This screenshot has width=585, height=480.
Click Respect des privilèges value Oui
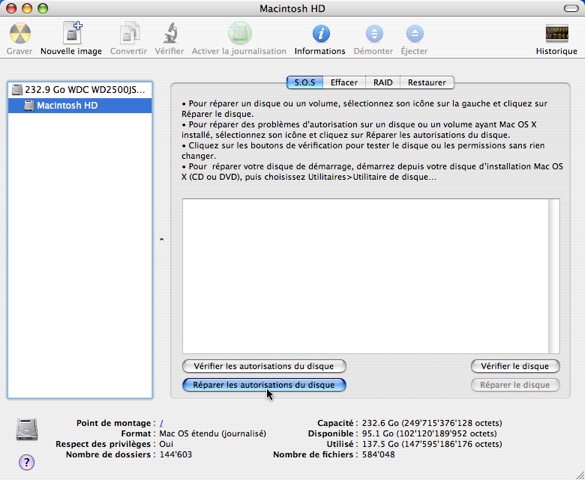(x=166, y=444)
